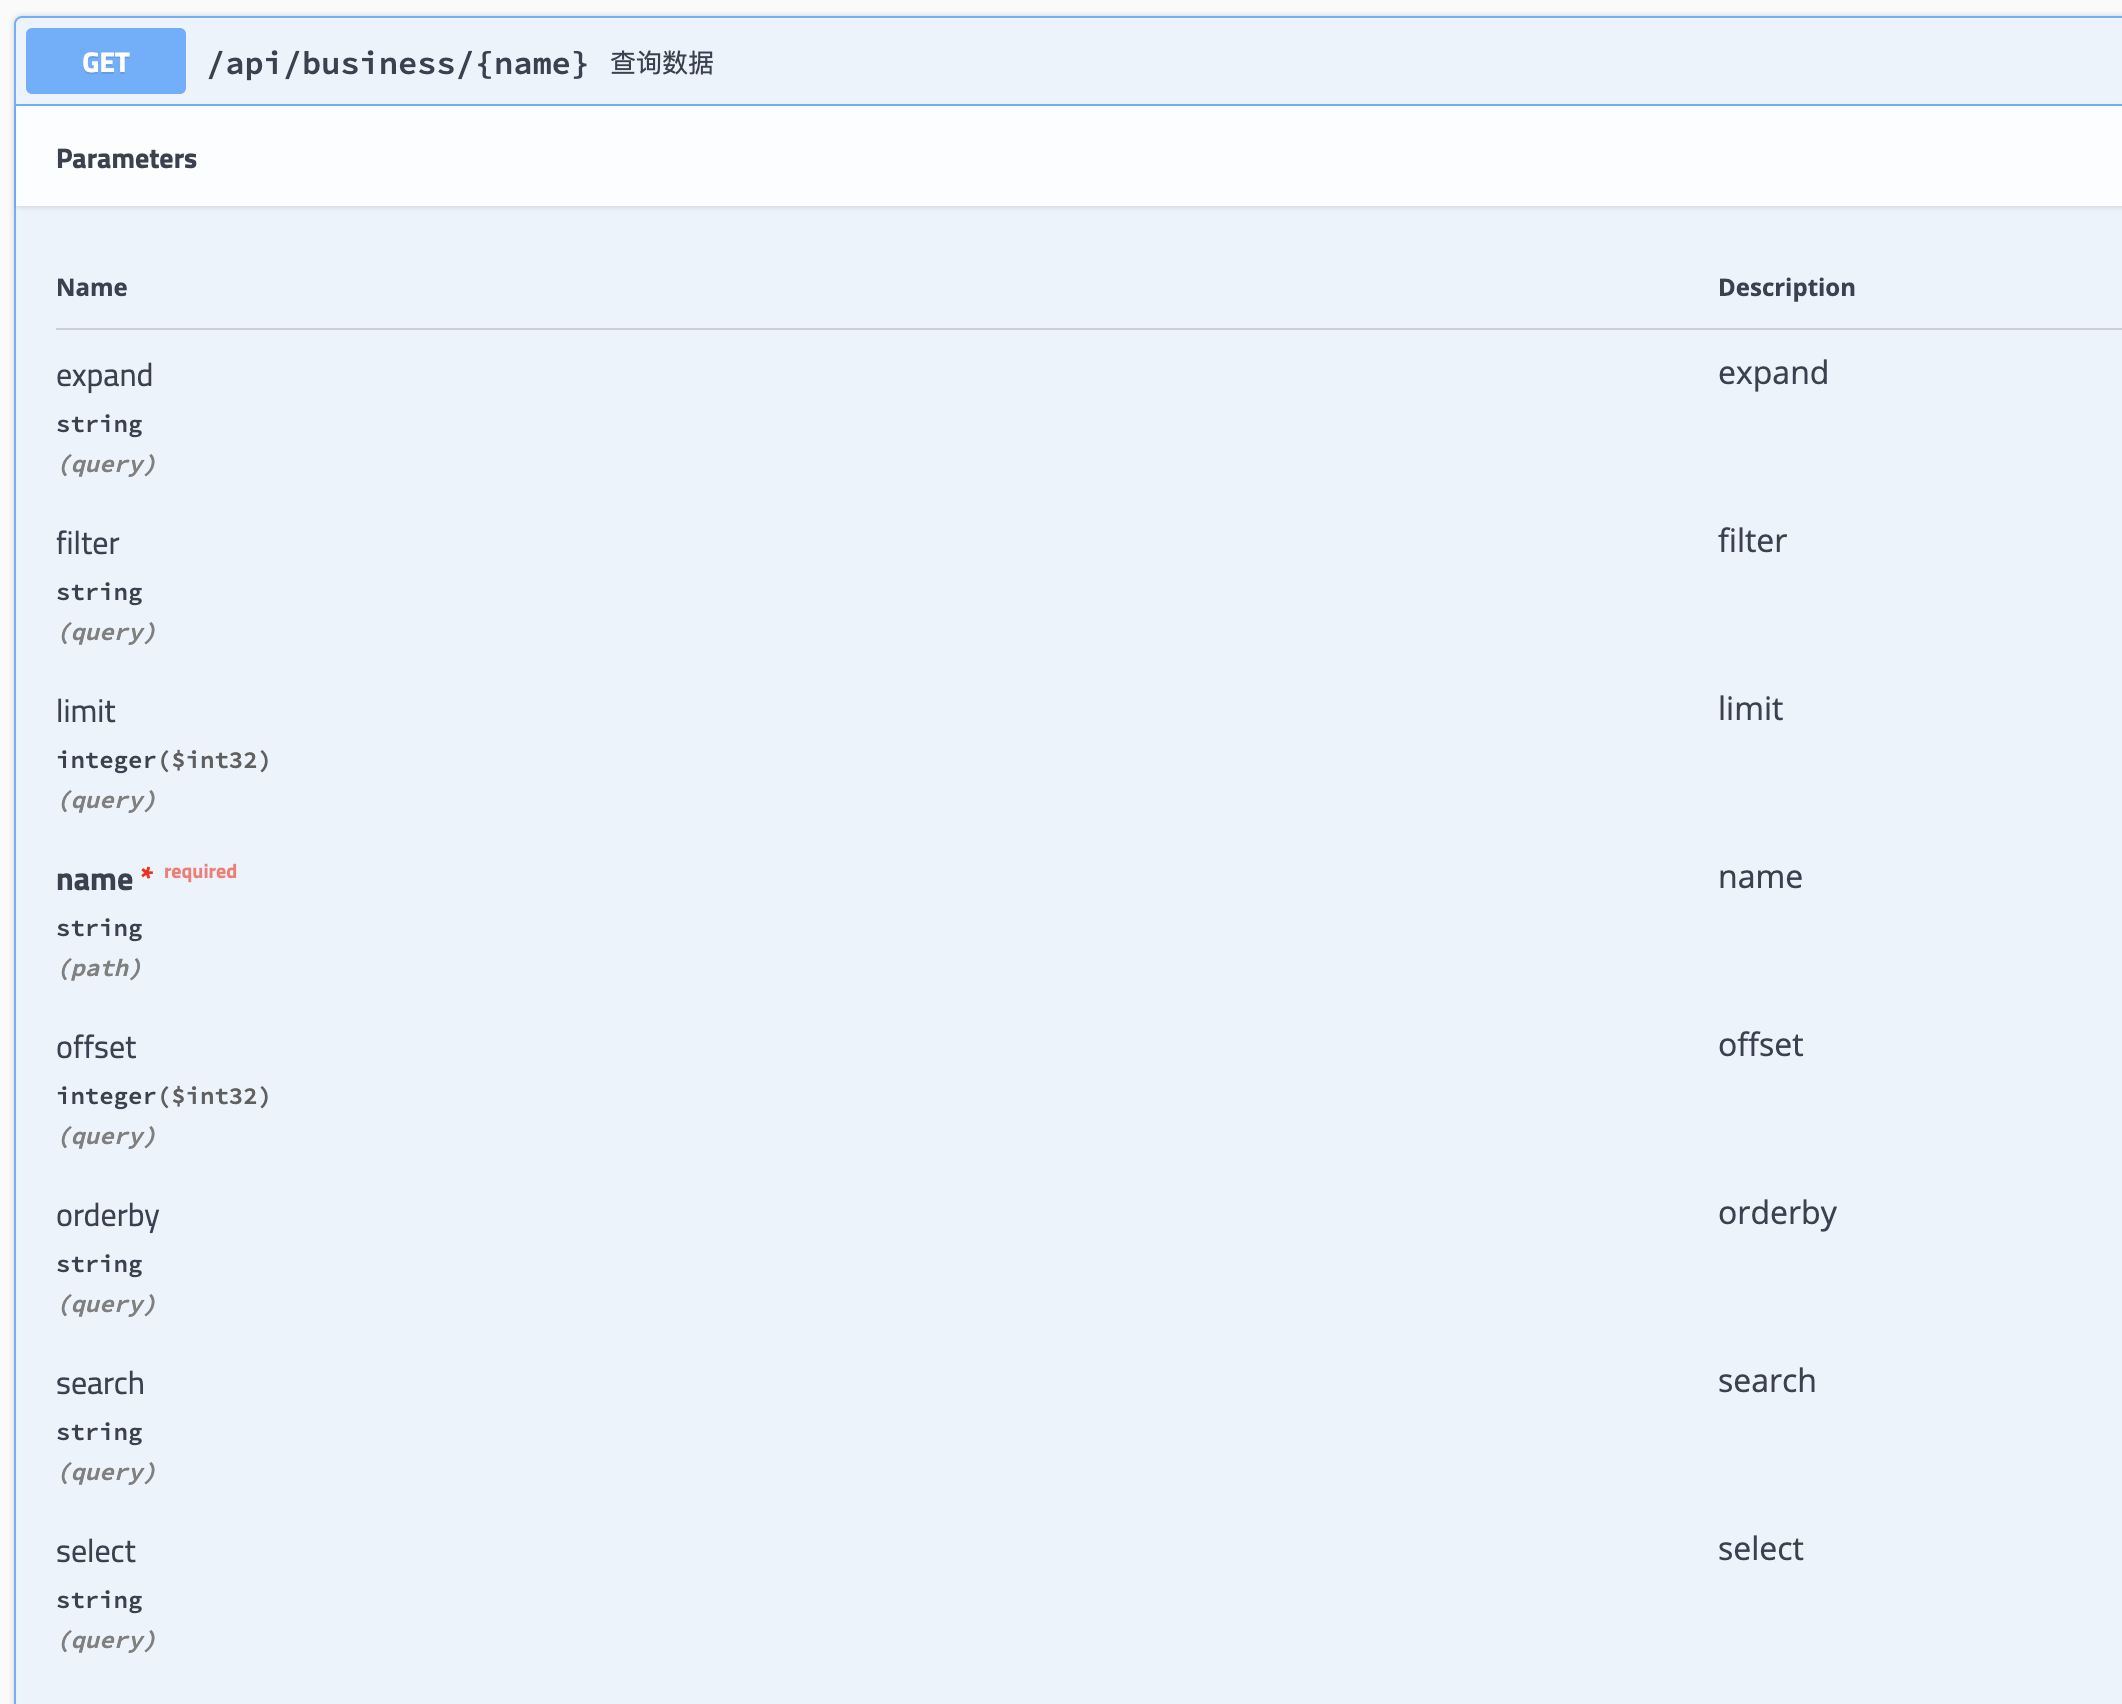Click the blue GET method badge

(x=105, y=62)
